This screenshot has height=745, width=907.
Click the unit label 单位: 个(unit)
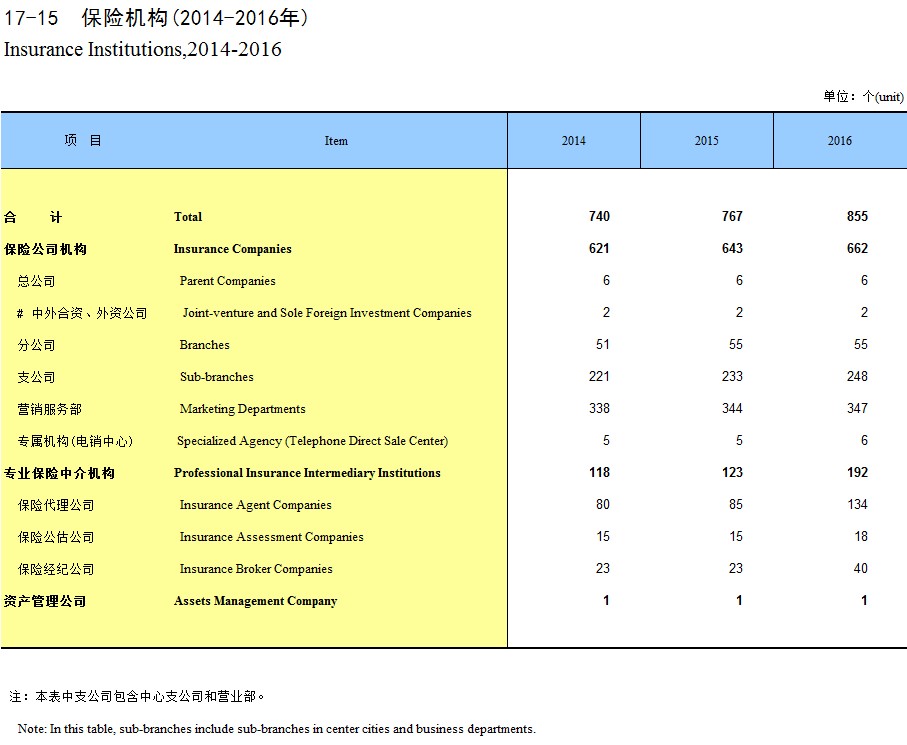[864, 96]
